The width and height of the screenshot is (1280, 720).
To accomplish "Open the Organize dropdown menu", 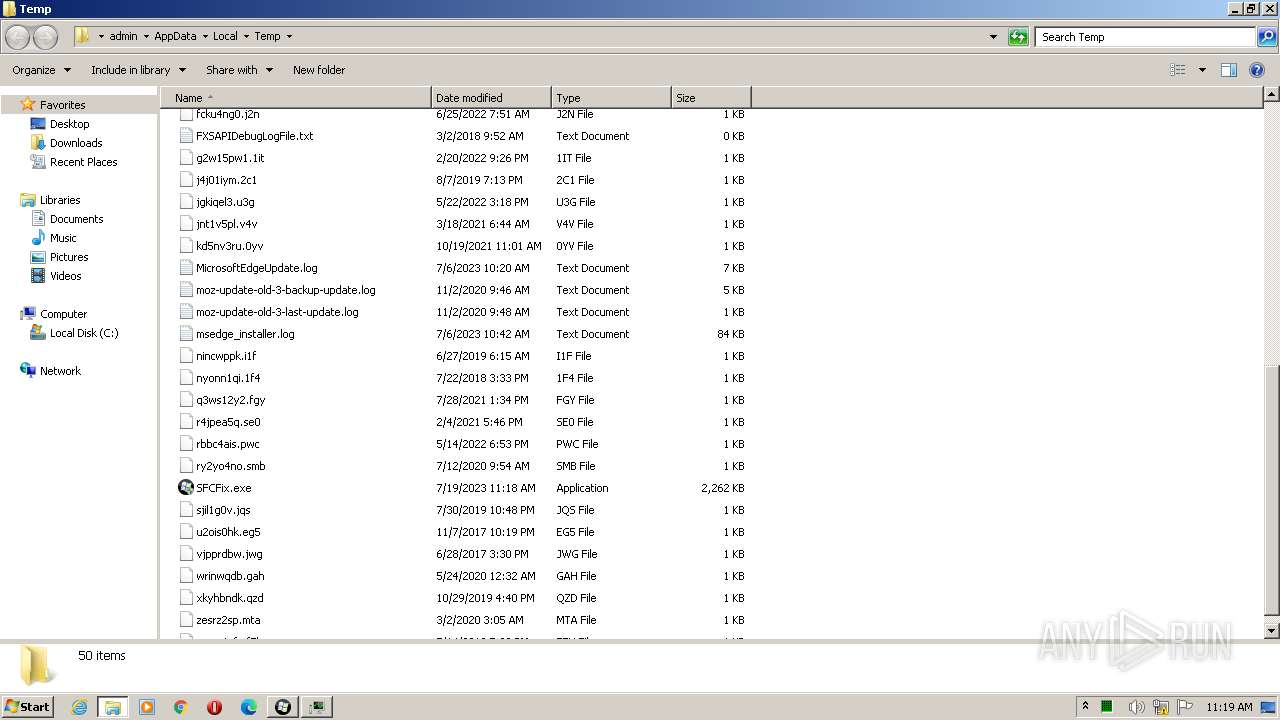I will pyautogui.click(x=41, y=70).
